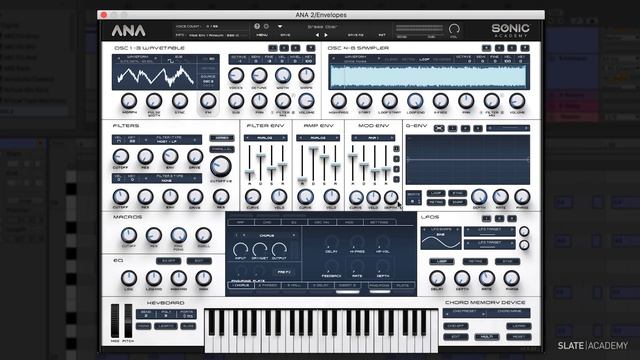Click the PRE FX button
The height and width of the screenshot is (360, 640).
click(283, 272)
